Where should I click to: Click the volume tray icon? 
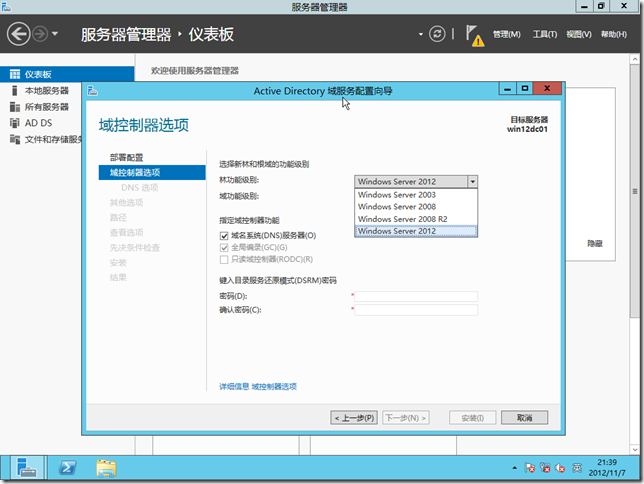point(560,468)
